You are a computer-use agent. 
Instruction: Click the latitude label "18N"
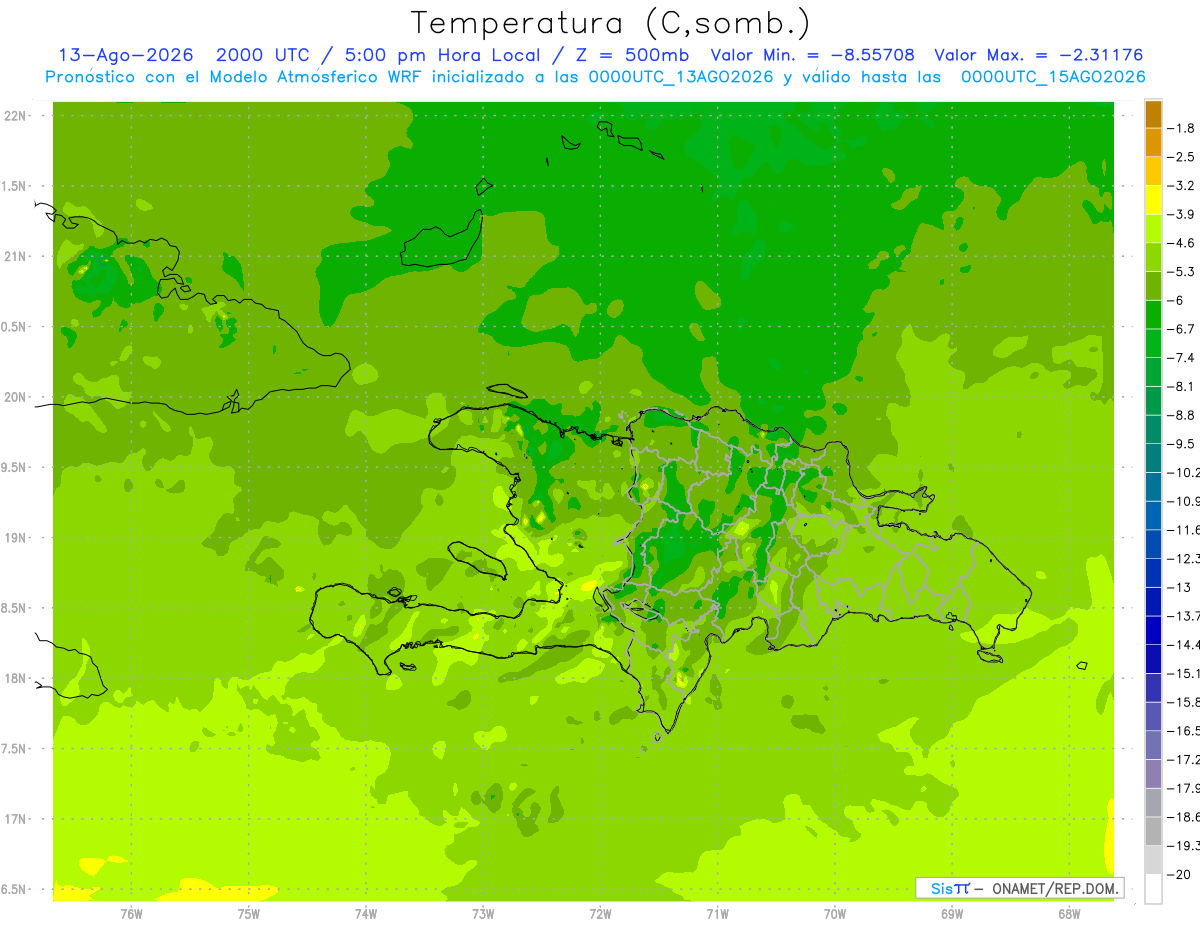[x=15, y=678]
